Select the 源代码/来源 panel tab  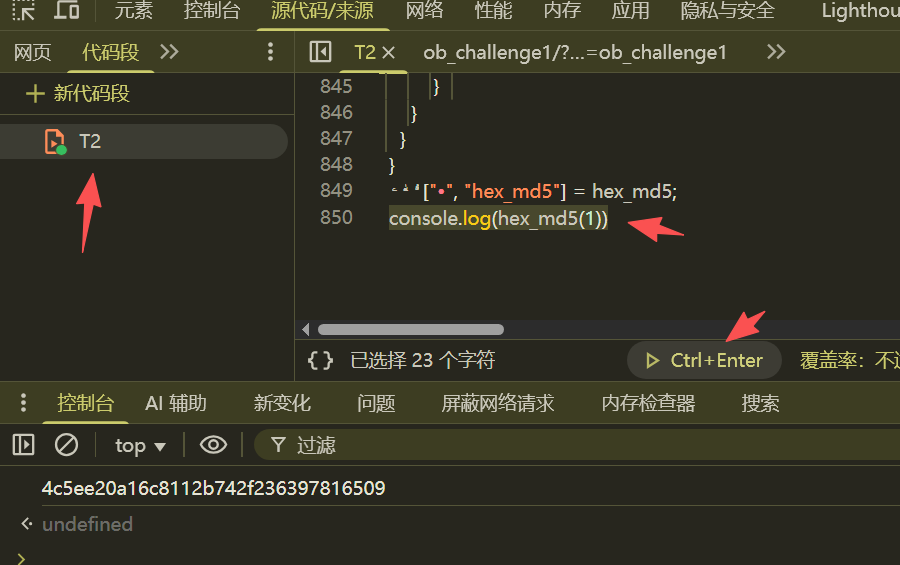click(x=322, y=10)
